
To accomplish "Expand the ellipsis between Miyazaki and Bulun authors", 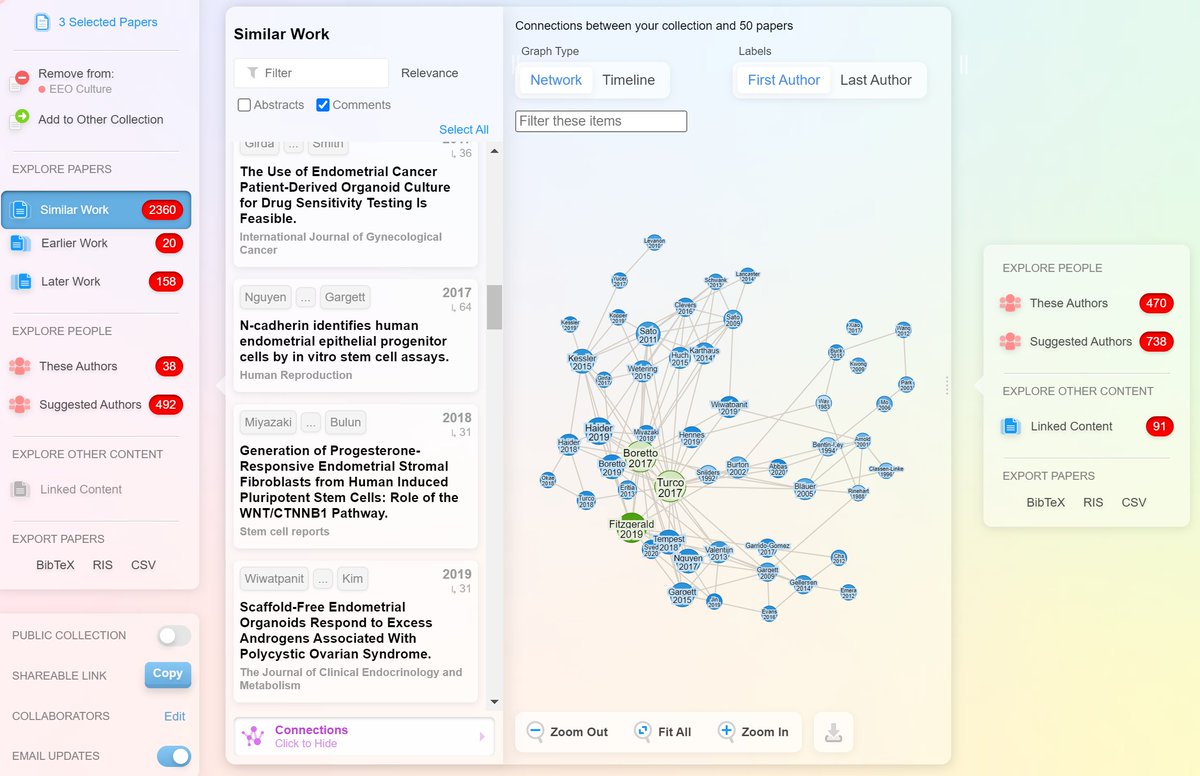I will pyautogui.click(x=313, y=422).
